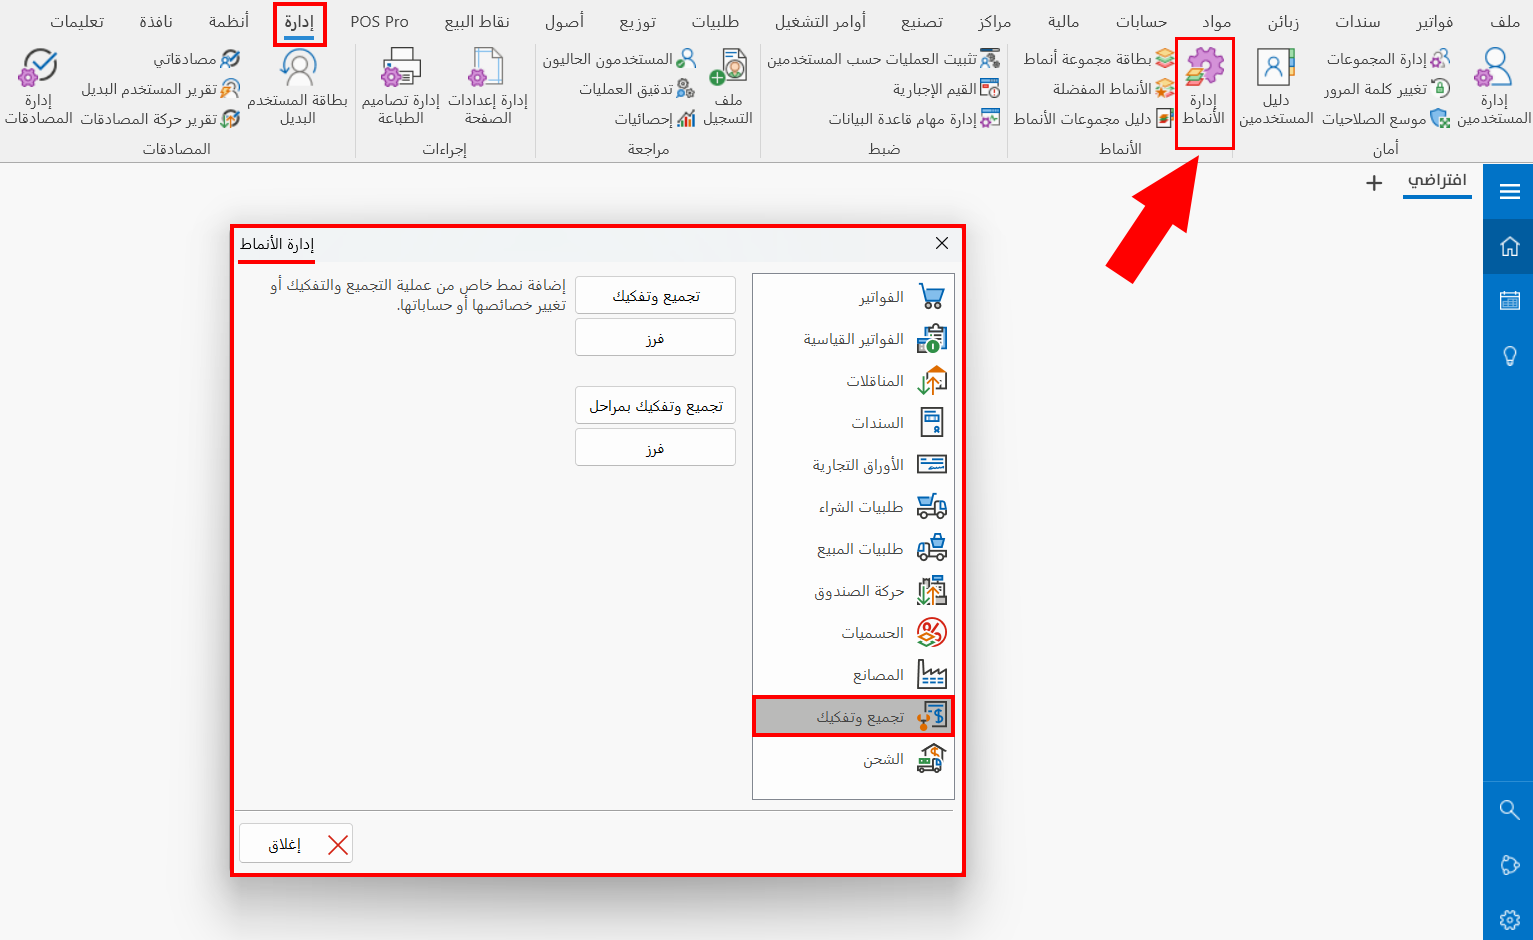Open the hamburger menu in sidebar
The height and width of the screenshot is (940, 1533).
point(1510,191)
